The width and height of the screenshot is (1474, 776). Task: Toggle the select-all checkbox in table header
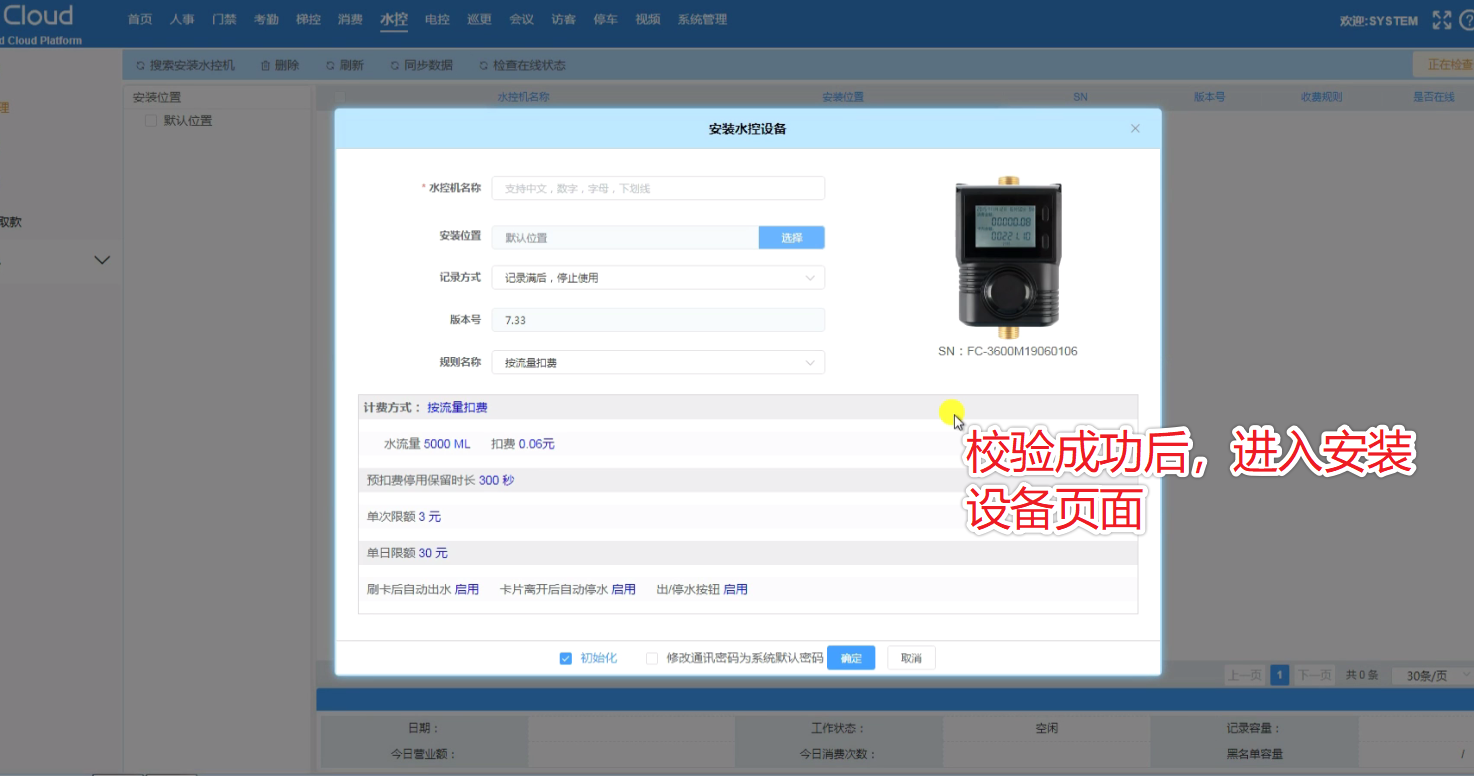tap(340, 97)
